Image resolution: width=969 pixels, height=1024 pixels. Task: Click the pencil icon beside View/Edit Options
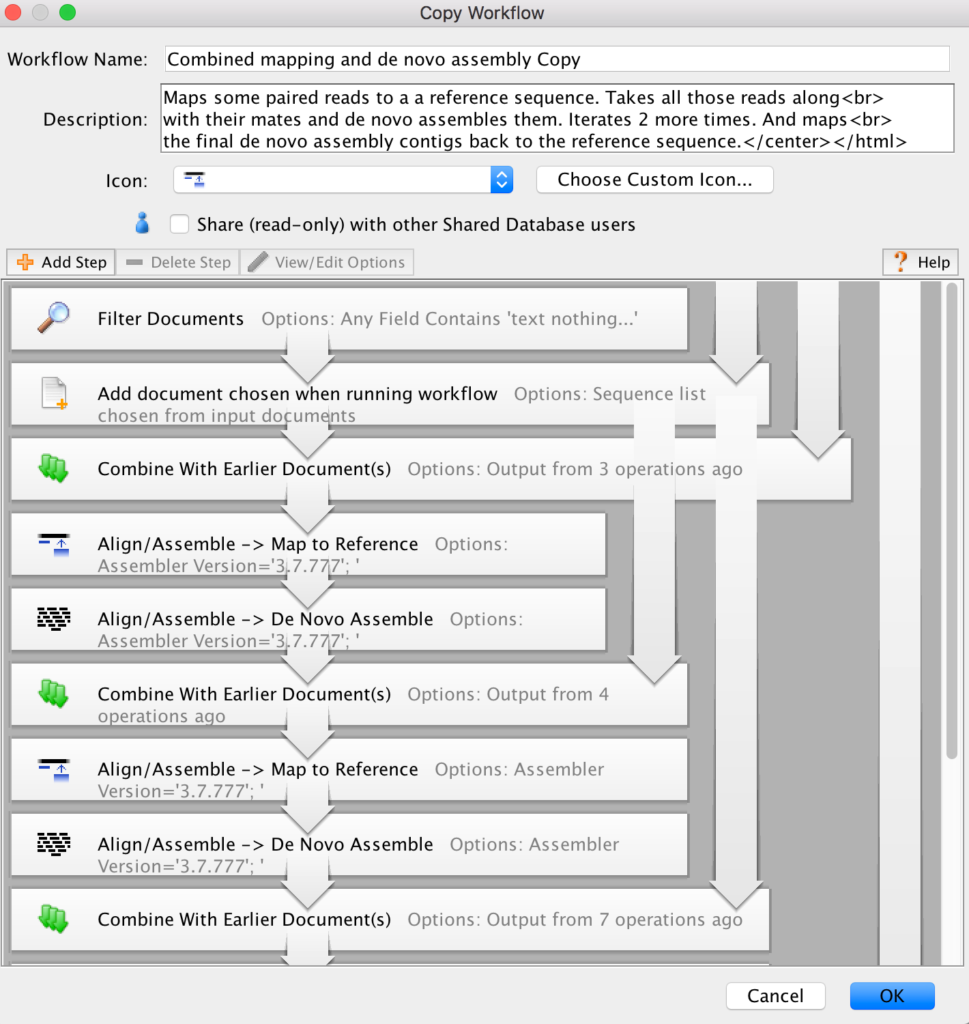tap(259, 261)
